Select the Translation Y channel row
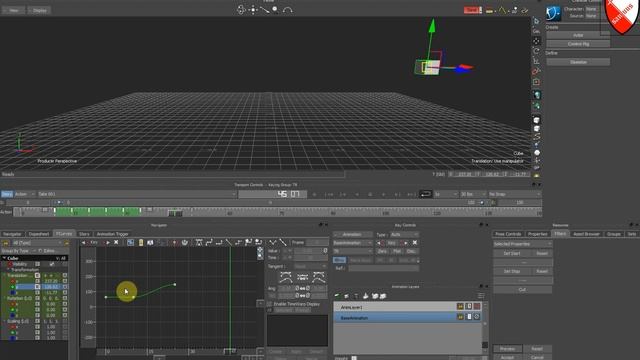This screenshot has width=640, height=360. [35, 287]
